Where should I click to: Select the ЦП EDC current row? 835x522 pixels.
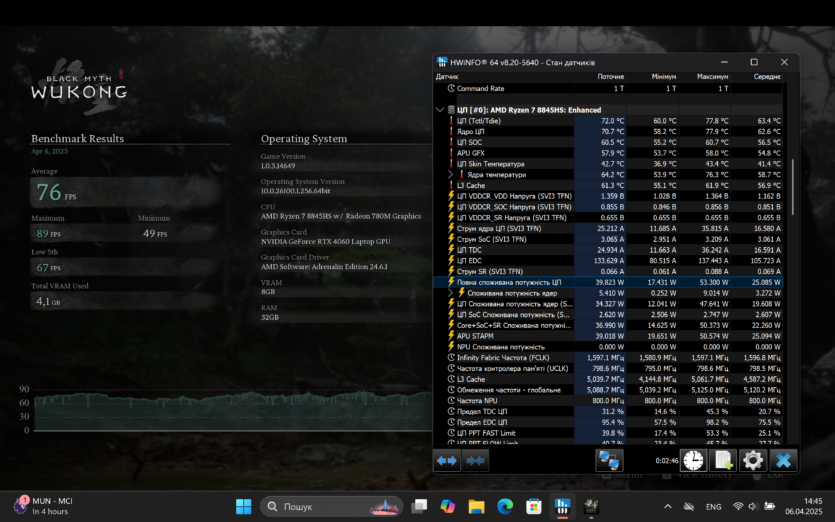coord(608,260)
